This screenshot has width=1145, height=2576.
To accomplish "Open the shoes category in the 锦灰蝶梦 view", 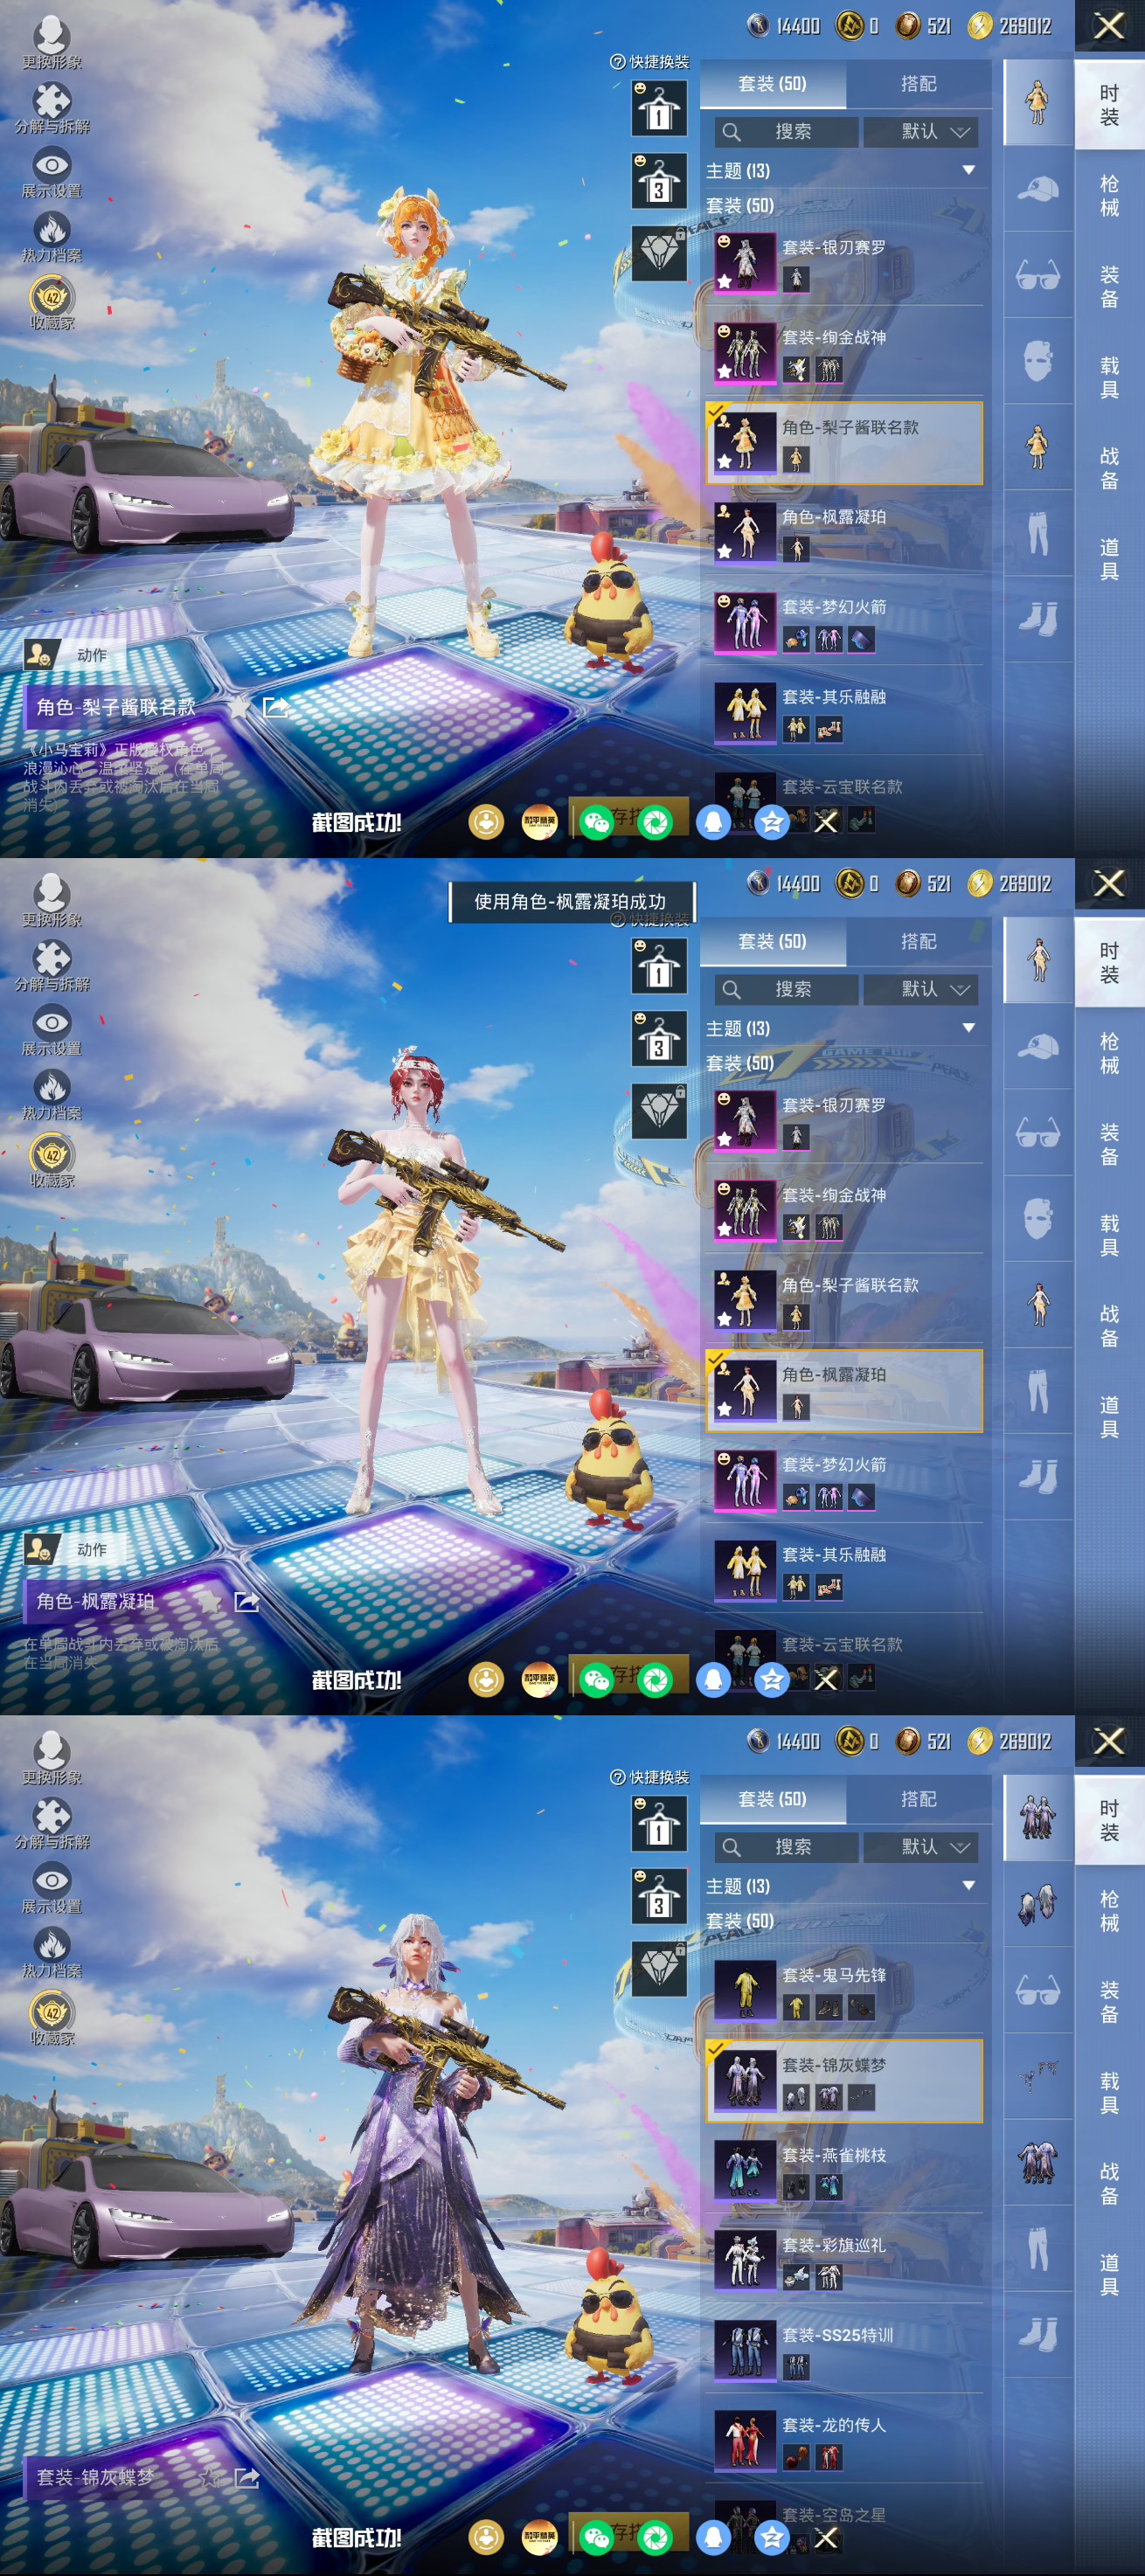I will click(1038, 2334).
